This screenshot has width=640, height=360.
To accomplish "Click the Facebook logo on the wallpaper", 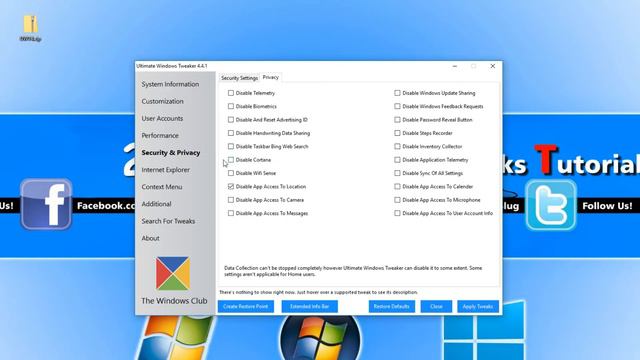I will tap(46, 204).
